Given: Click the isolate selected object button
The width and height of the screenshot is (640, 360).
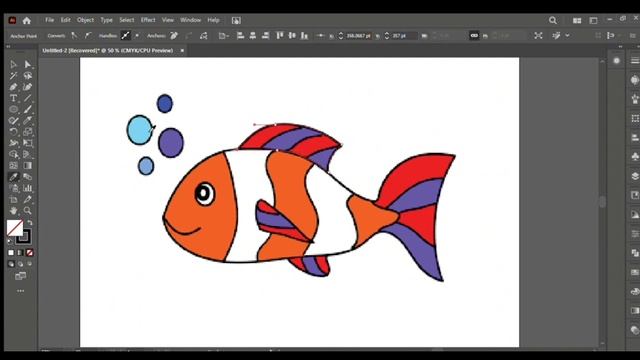Looking at the screenshot, I should click(538, 36).
